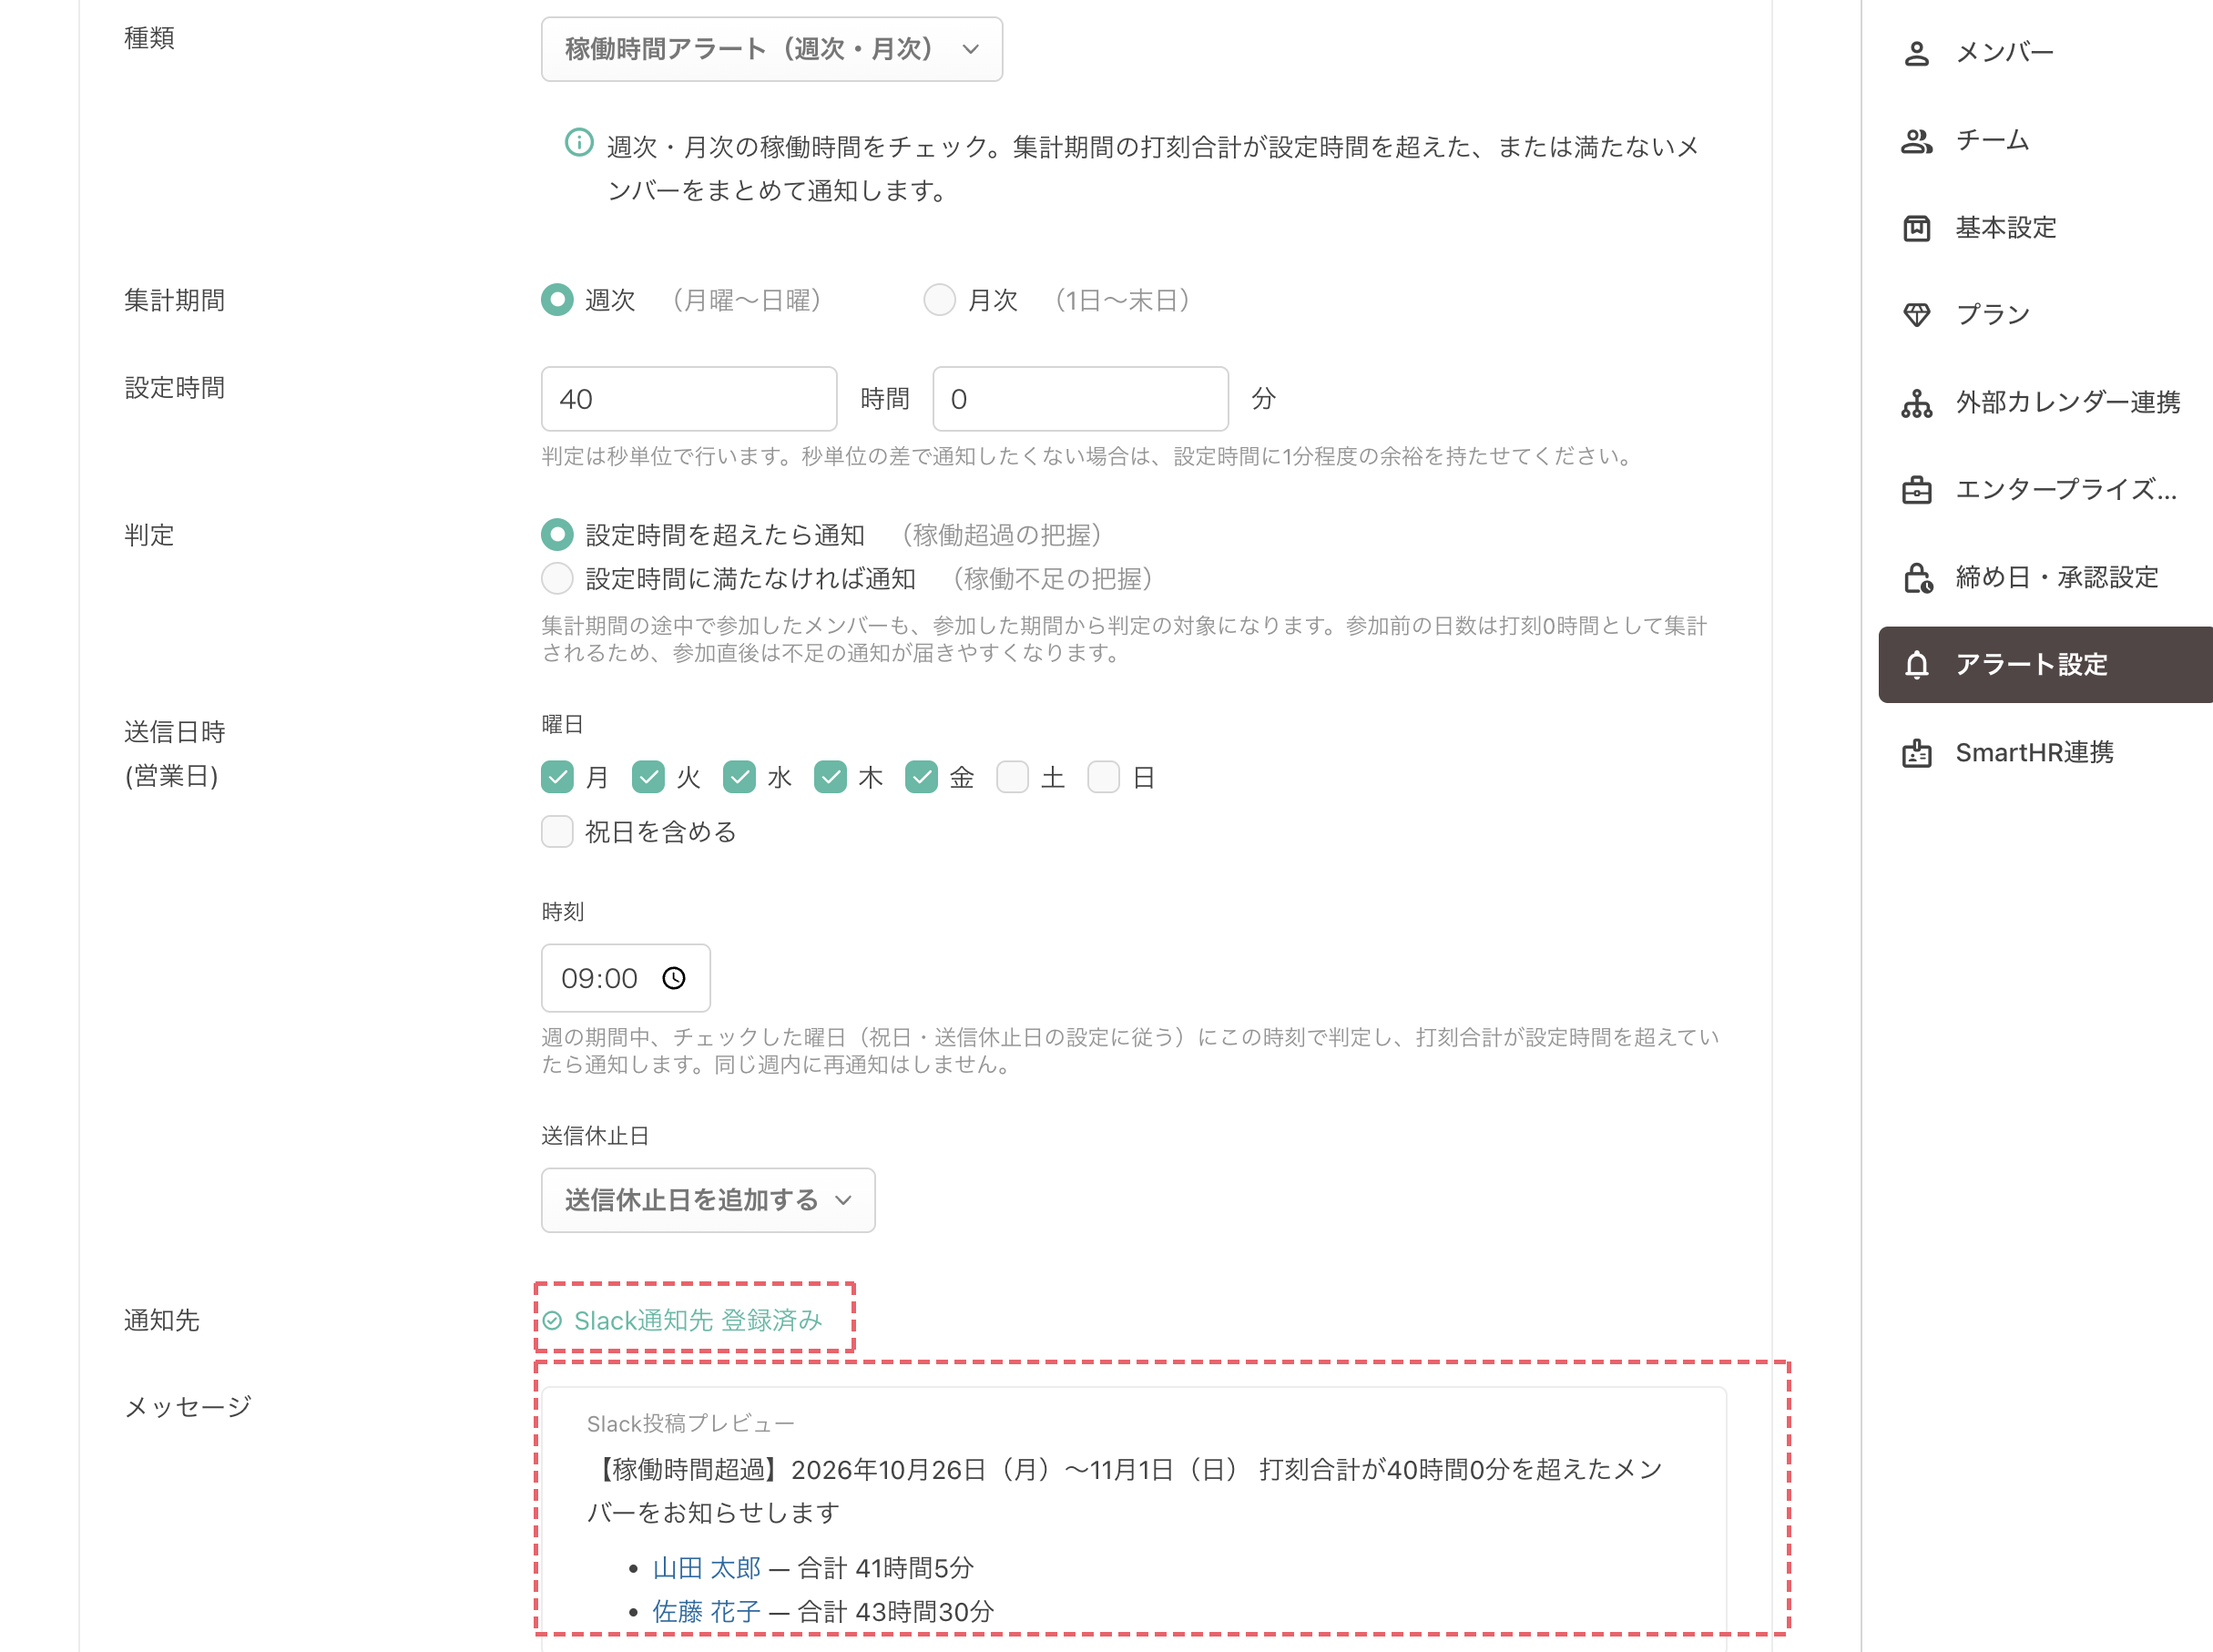
Task: Click the プラン diamond icon
Action: (1916, 315)
